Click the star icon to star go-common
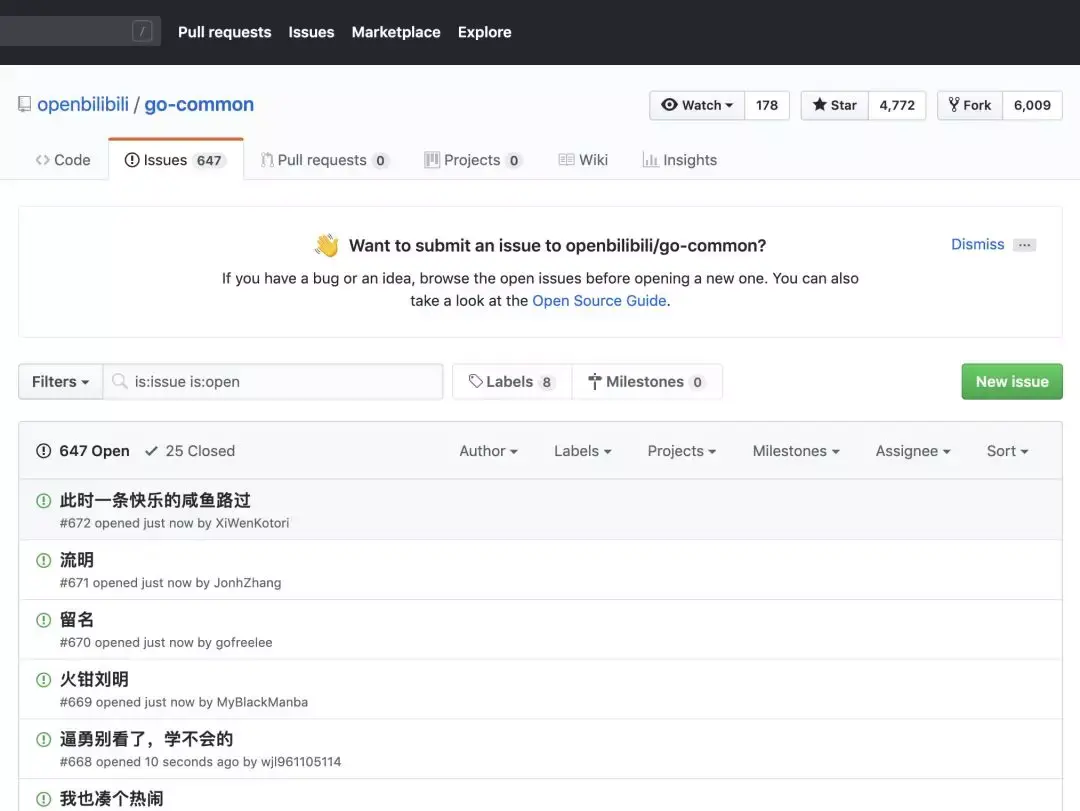The height and width of the screenshot is (811, 1080). tap(822, 104)
